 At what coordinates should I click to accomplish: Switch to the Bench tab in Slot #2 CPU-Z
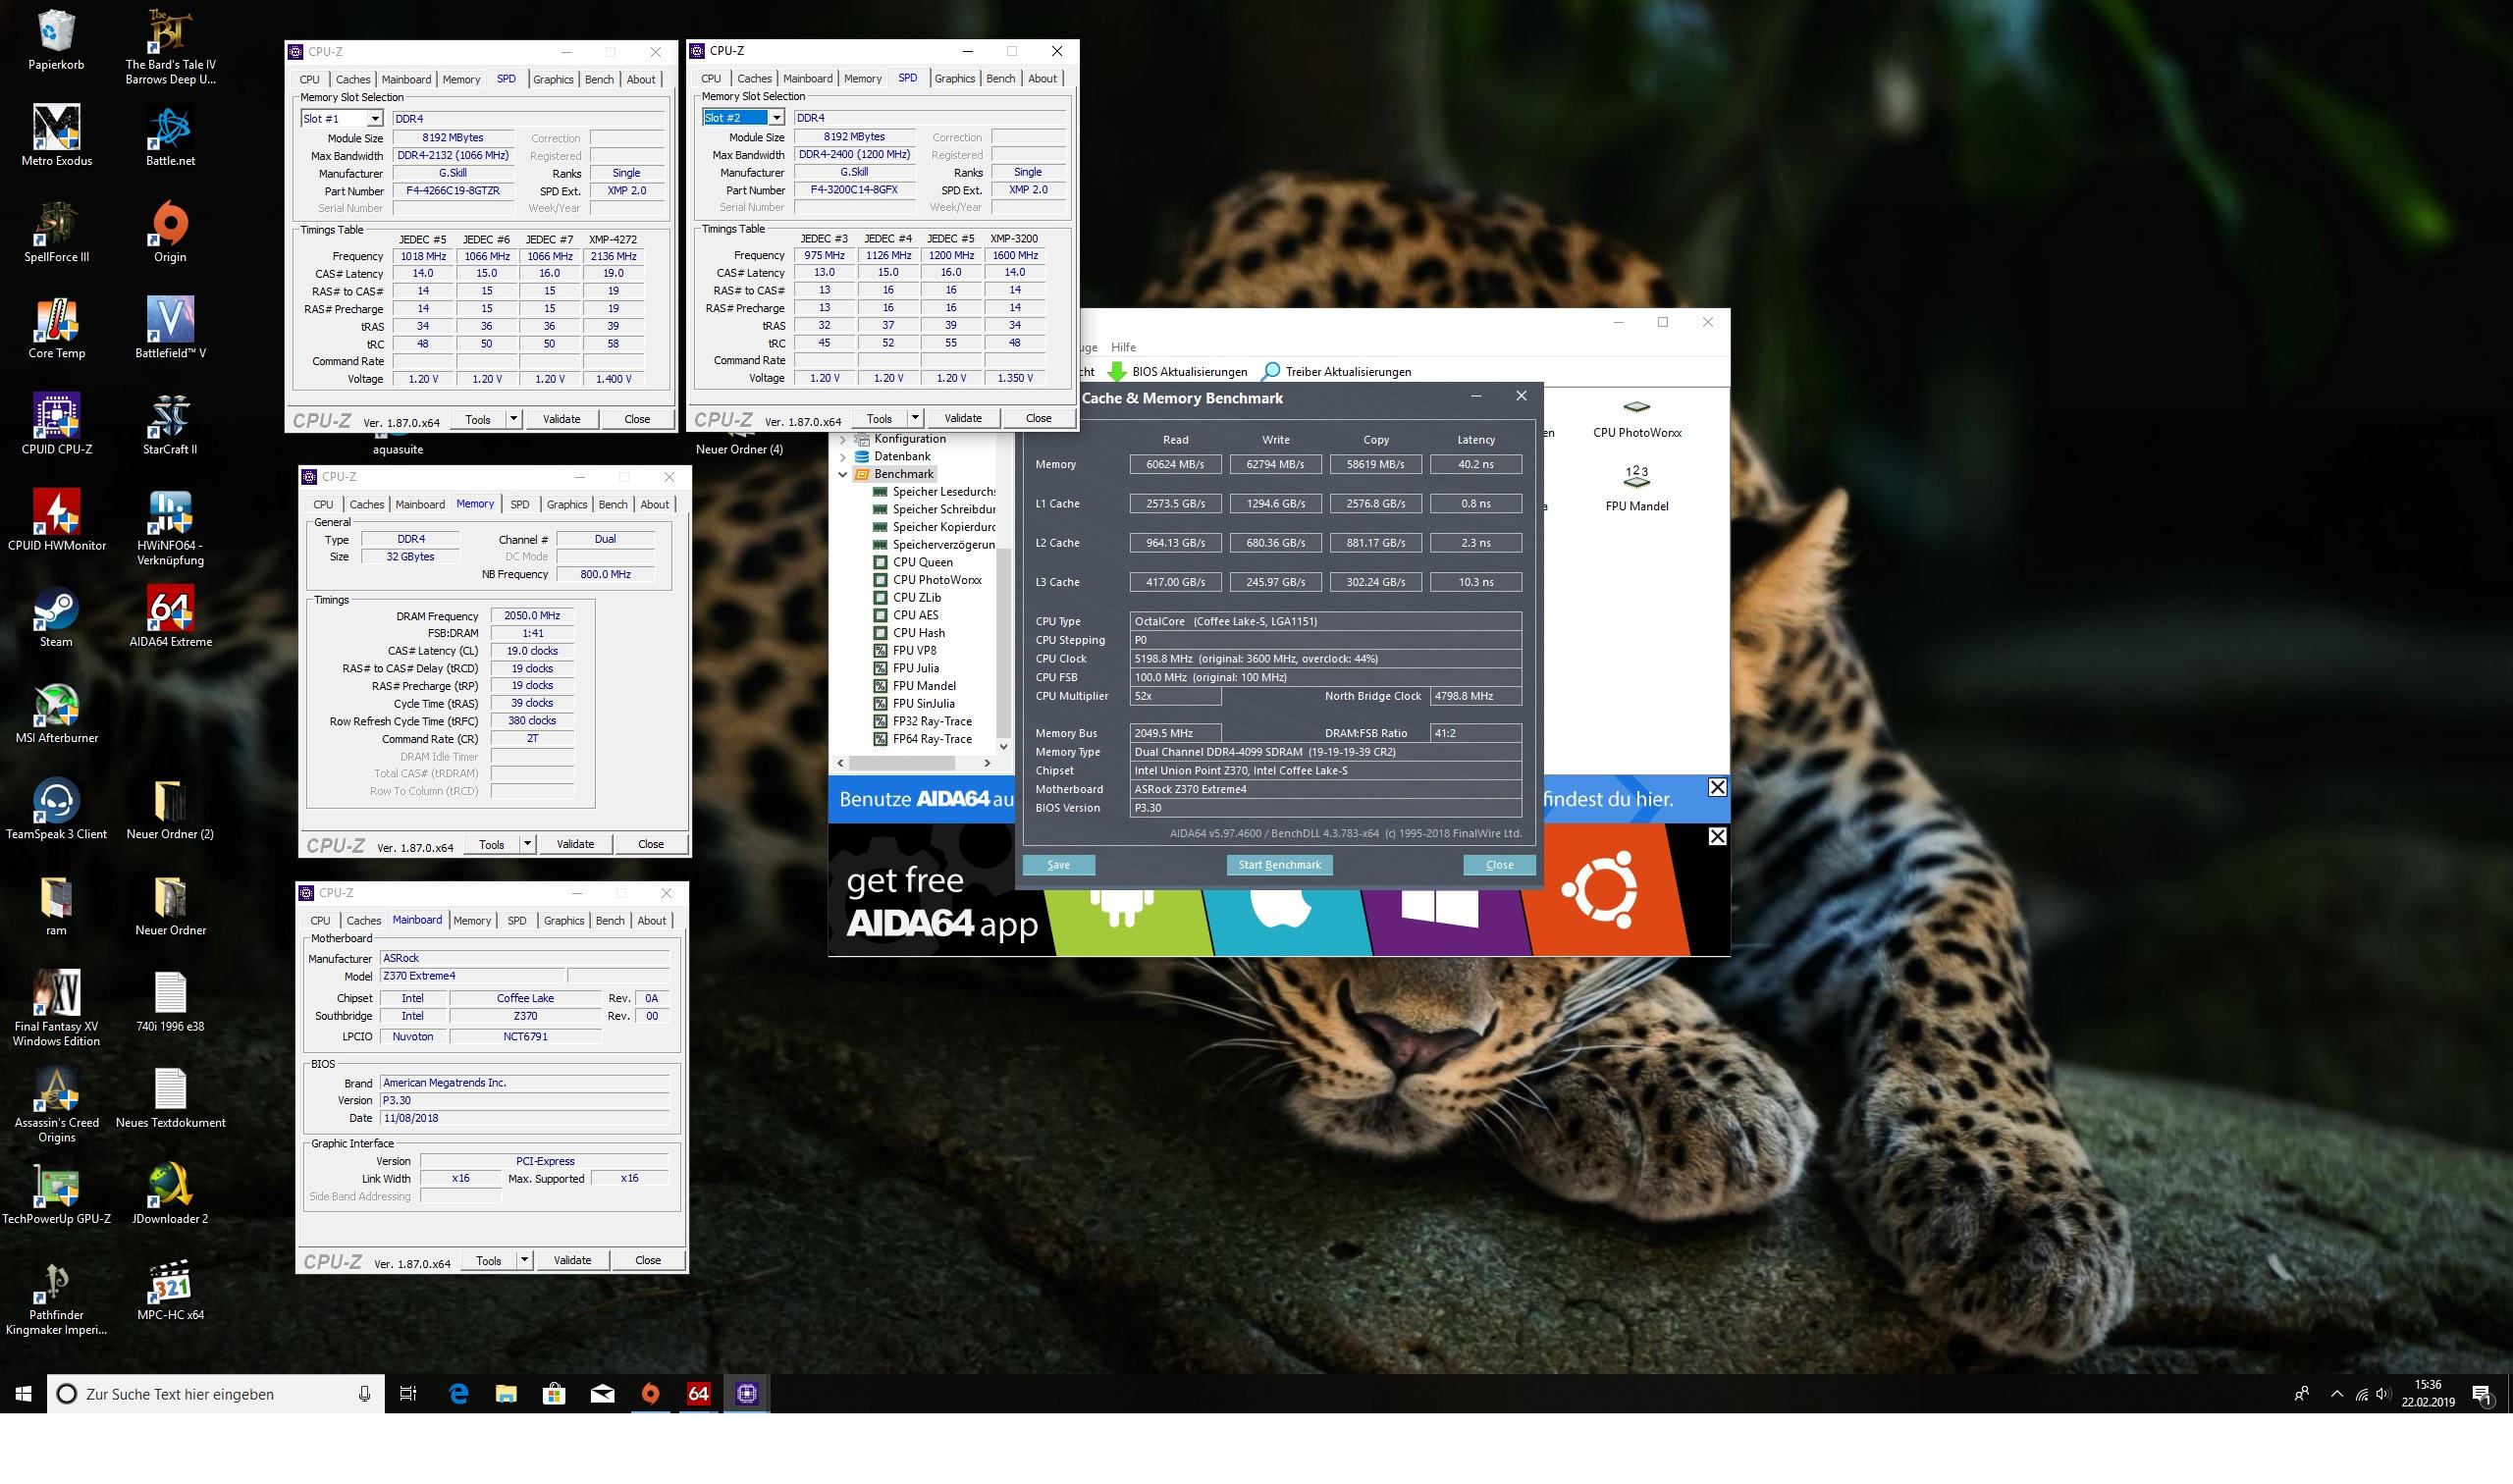coord(1000,79)
